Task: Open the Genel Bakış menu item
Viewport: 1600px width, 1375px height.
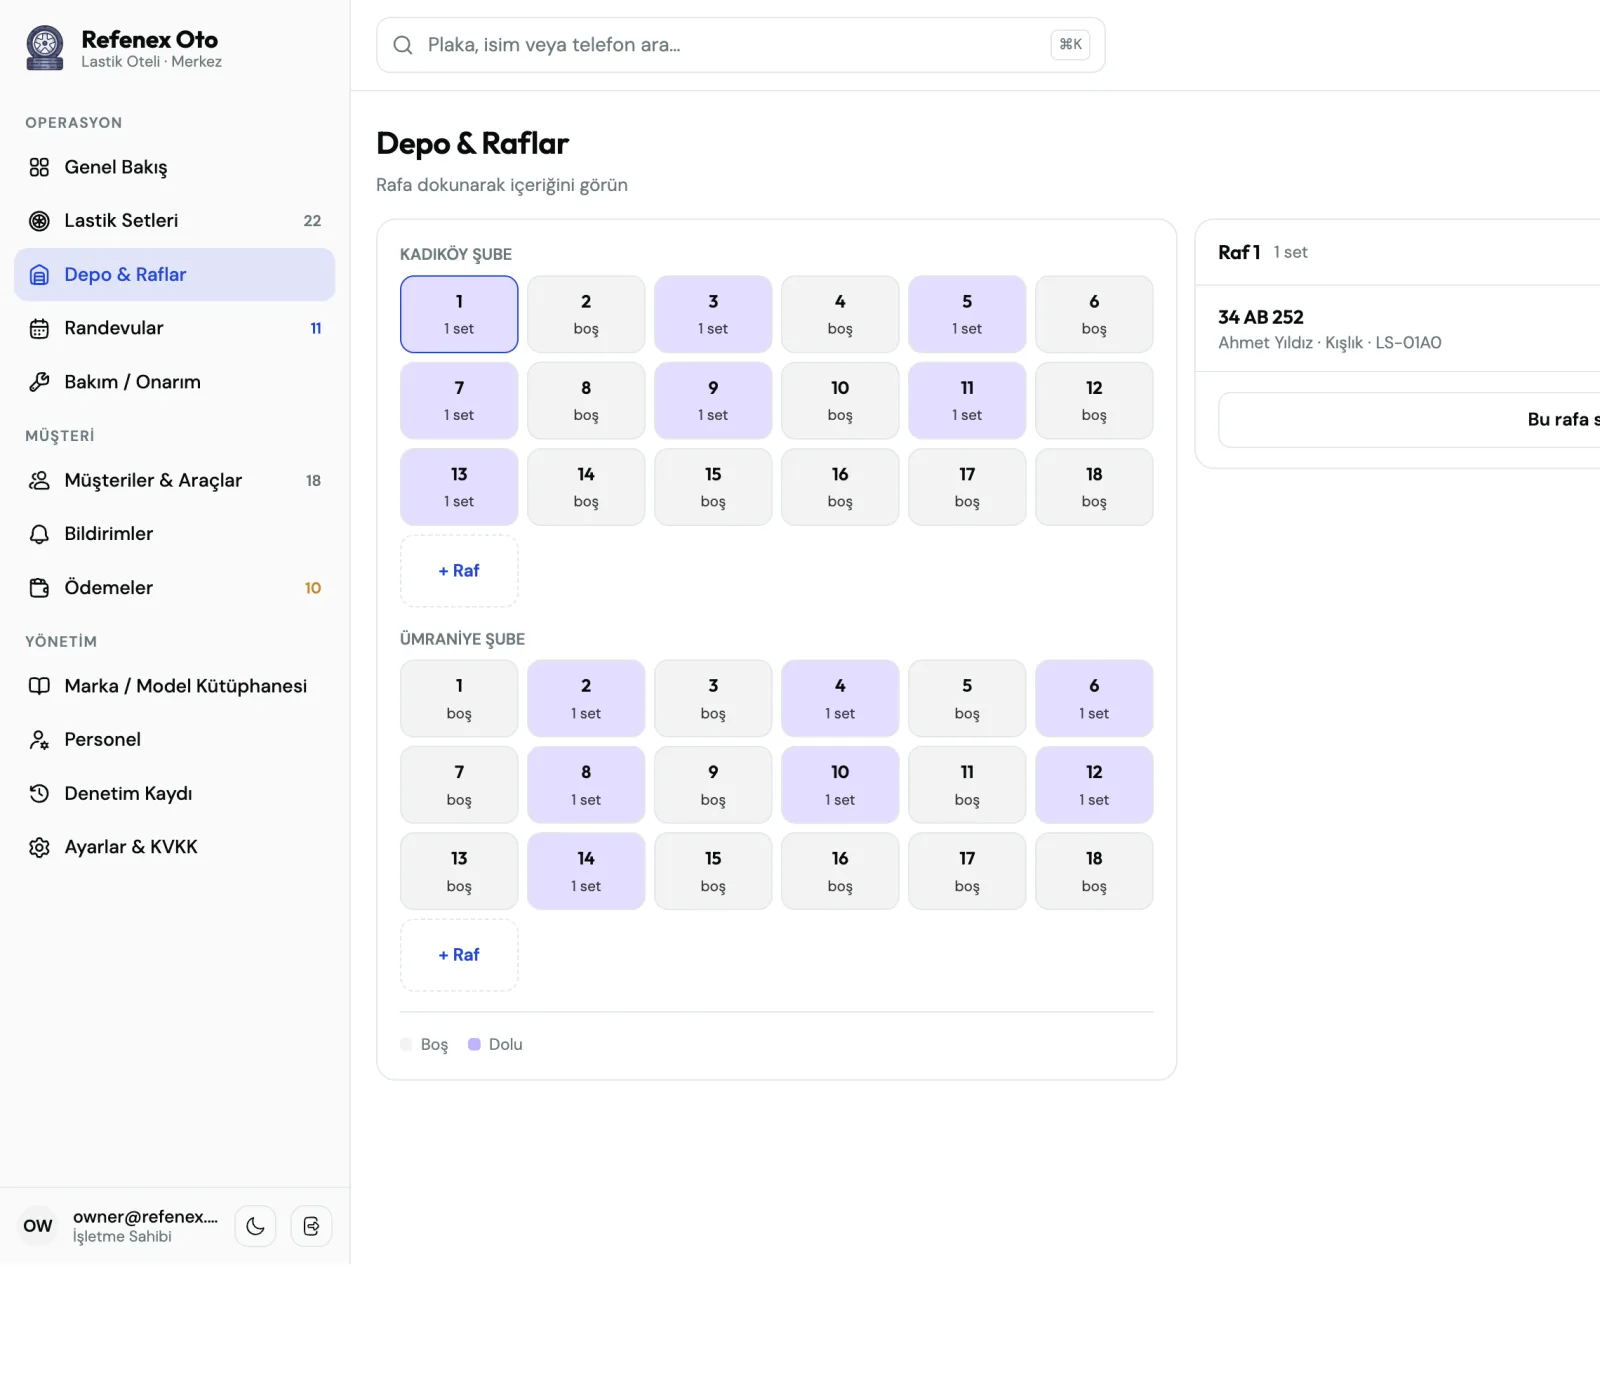Action: (x=174, y=167)
